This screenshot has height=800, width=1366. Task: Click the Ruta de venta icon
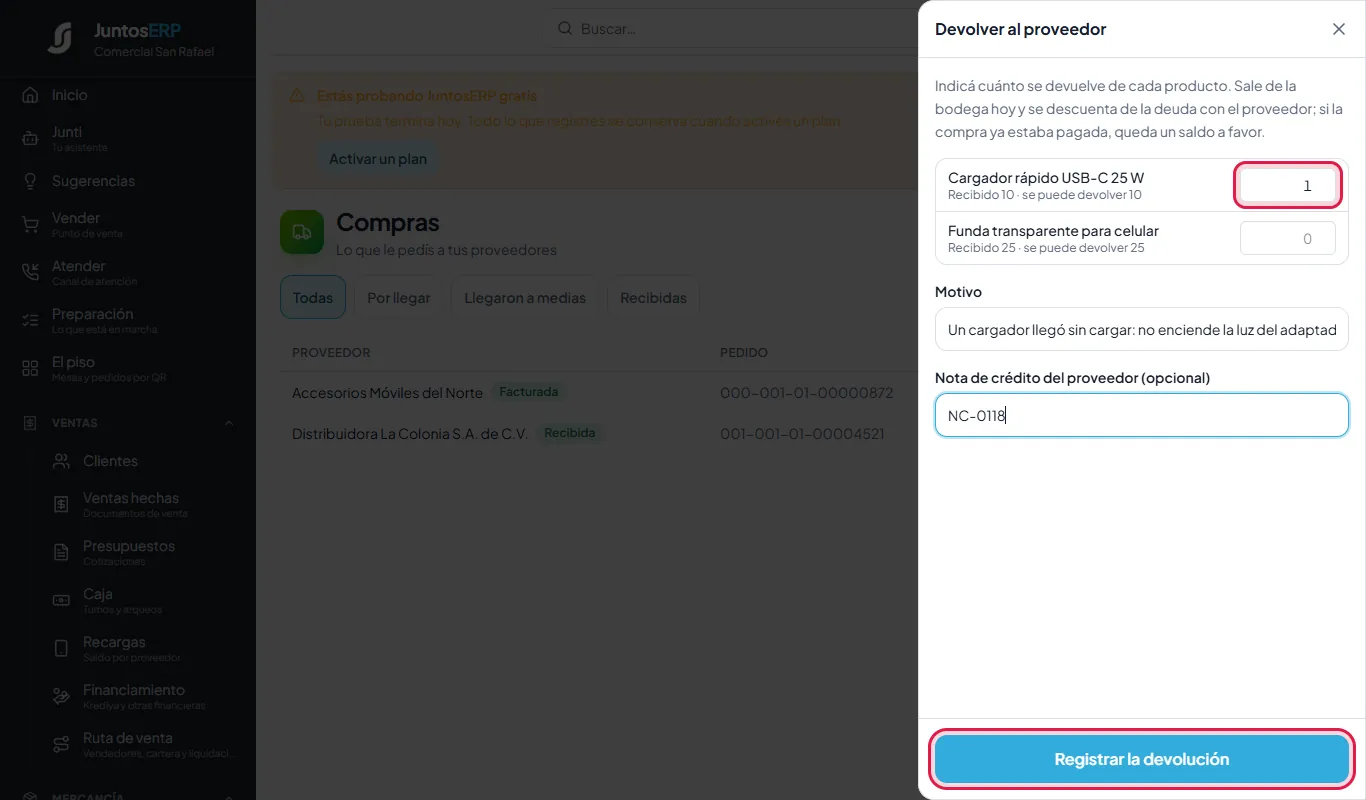tap(61, 744)
